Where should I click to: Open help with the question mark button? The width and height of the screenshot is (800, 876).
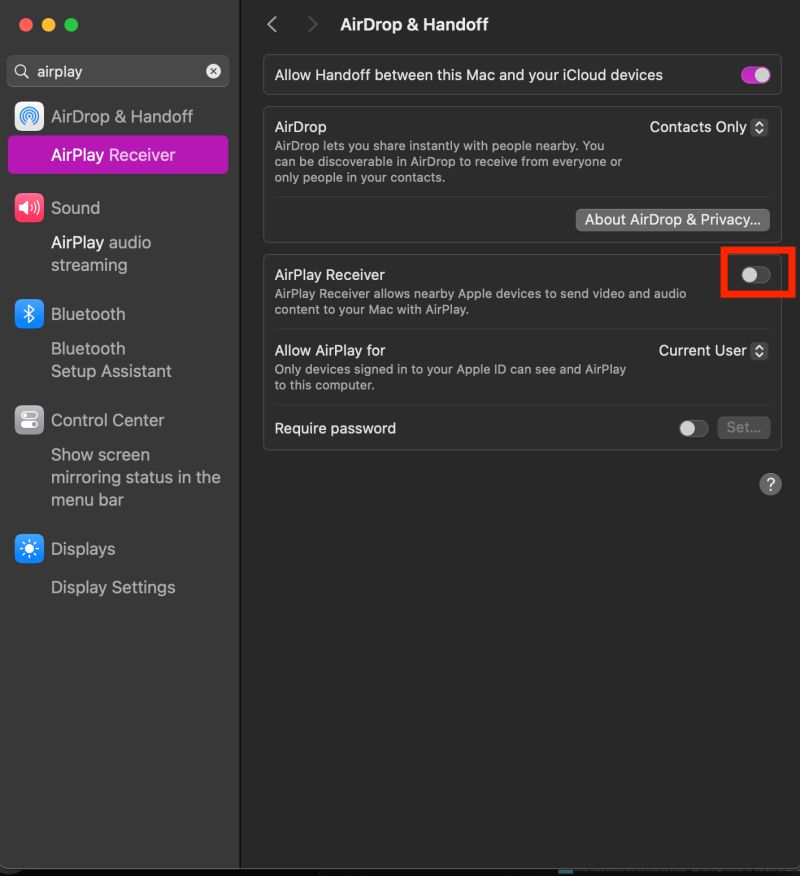pos(770,484)
